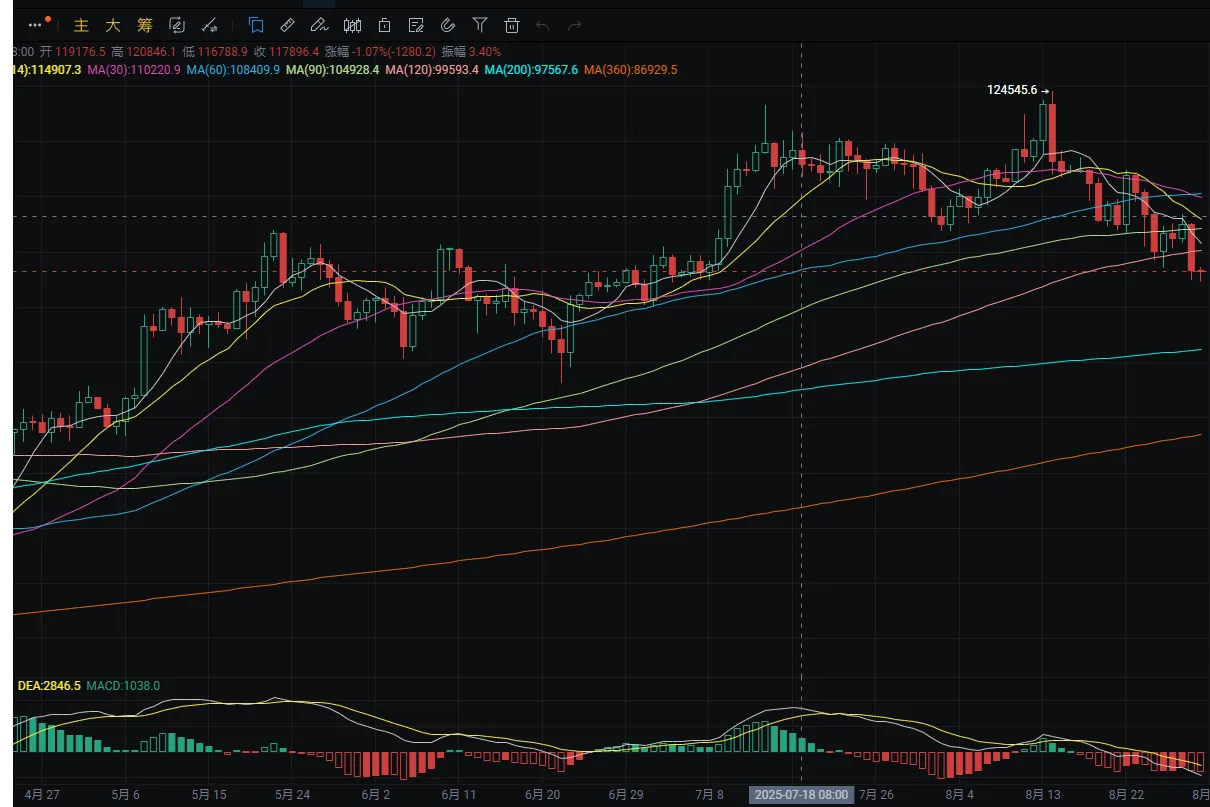Click the 4月27 date axis label
This screenshot has width=1210, height=807.
point(42,795)
